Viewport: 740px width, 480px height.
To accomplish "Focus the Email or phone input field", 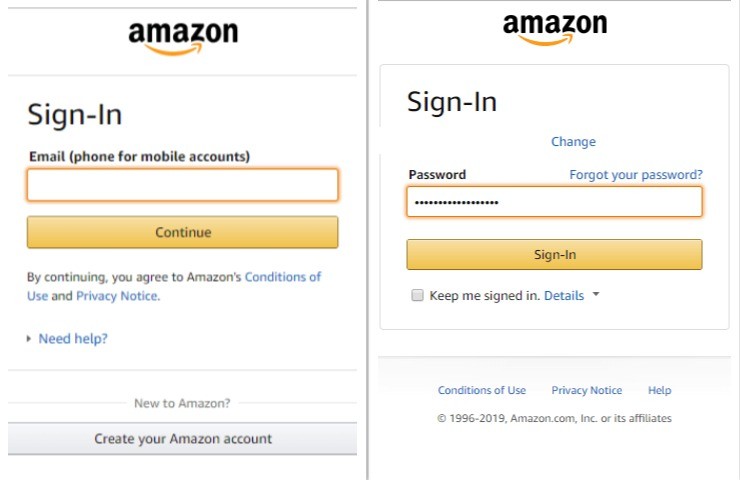I will [183, 185].
